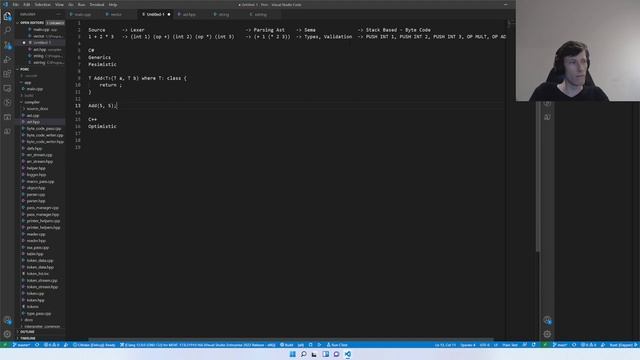Open the Chat icon on the taskbar
This screenshot has width=640, height=360.
point(336,354)
